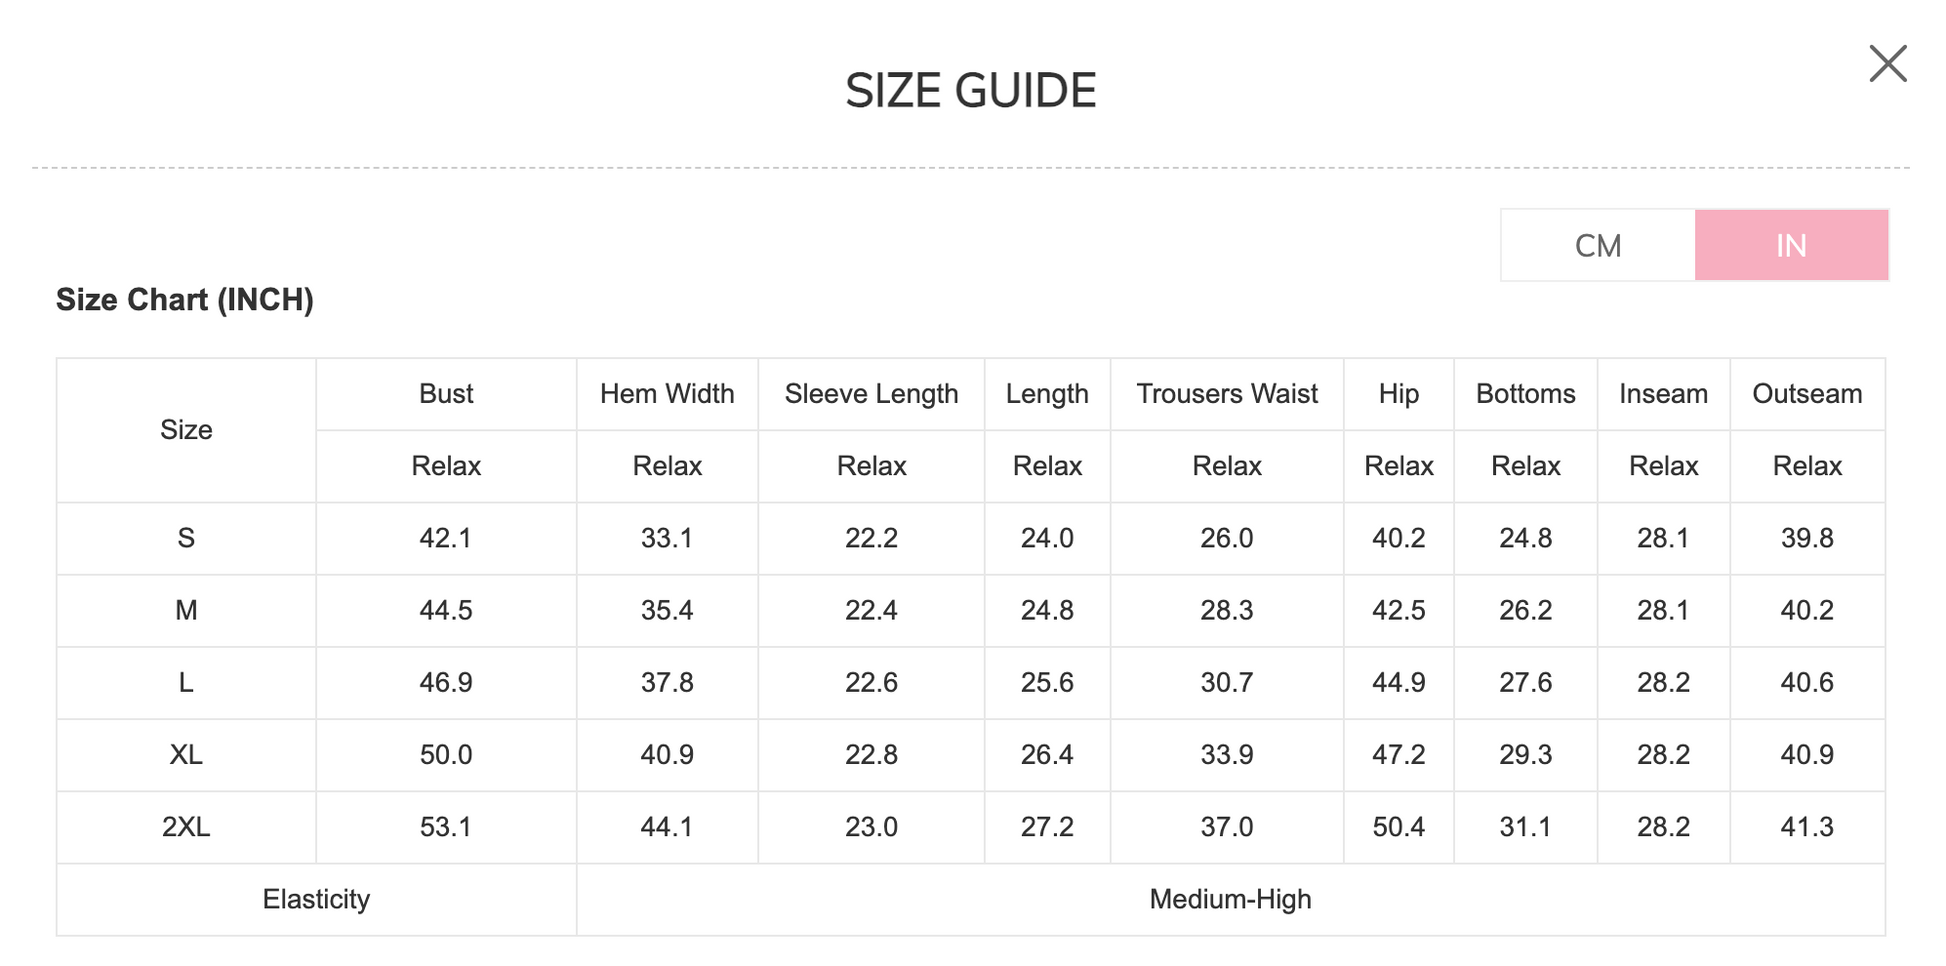Select the XL size row label
The image size is (1946, 966).
click(186, 754)
